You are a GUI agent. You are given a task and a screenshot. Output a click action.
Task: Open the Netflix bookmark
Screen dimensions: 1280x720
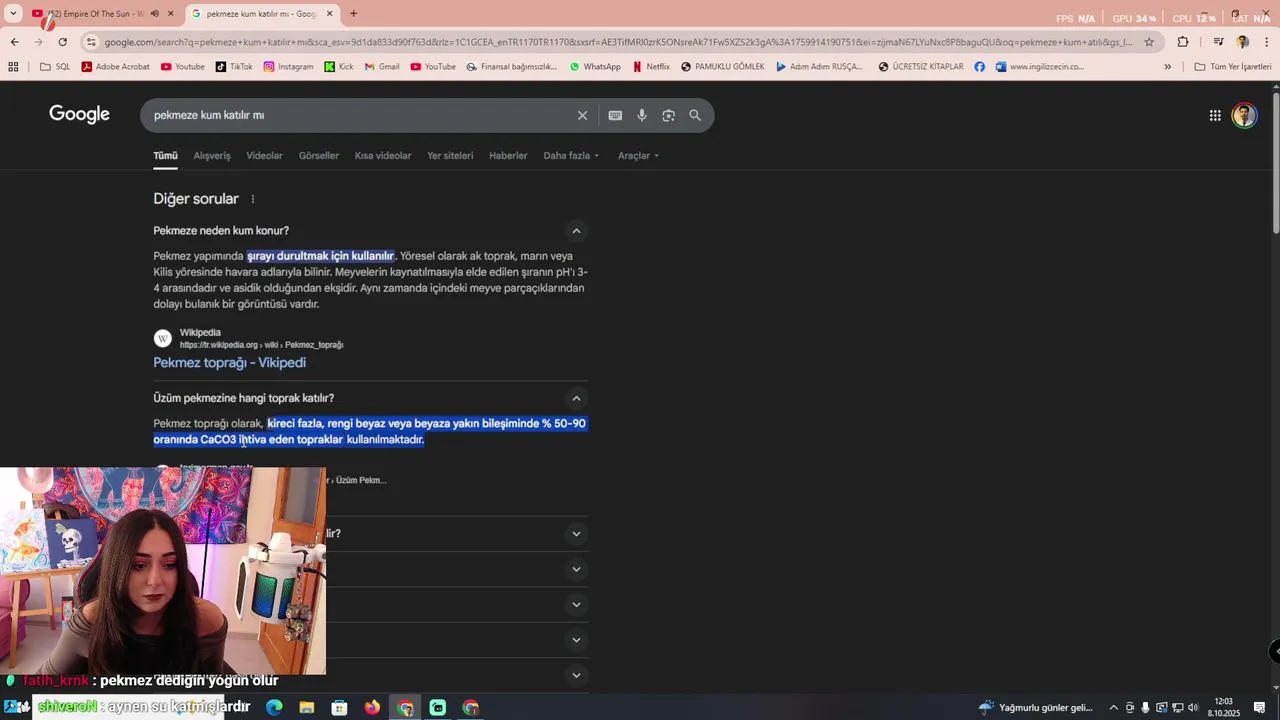(x=650, y=67)
